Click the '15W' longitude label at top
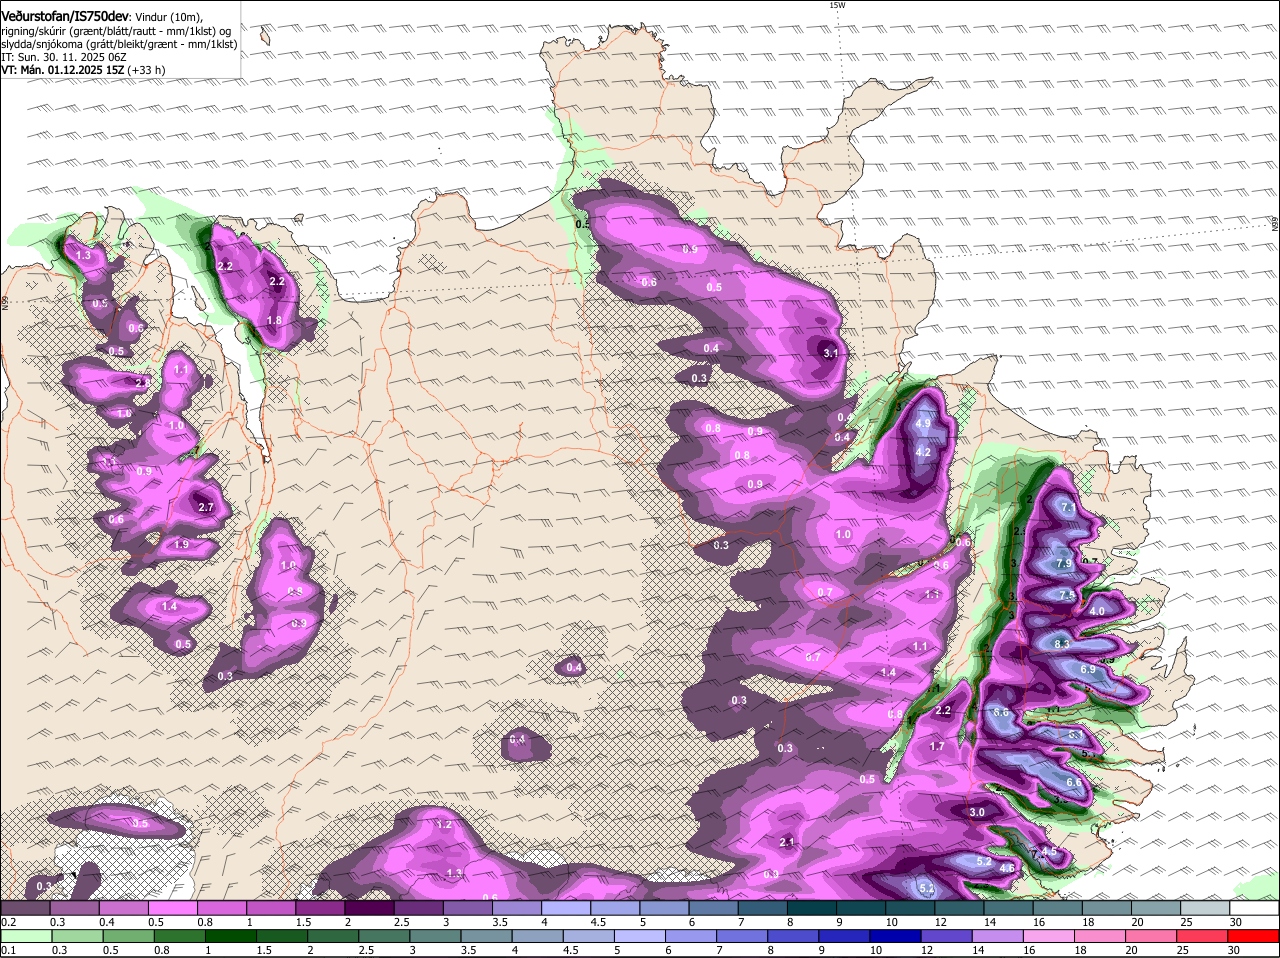The height and width of the screenshot is (958, 1280). coord(837,5)
